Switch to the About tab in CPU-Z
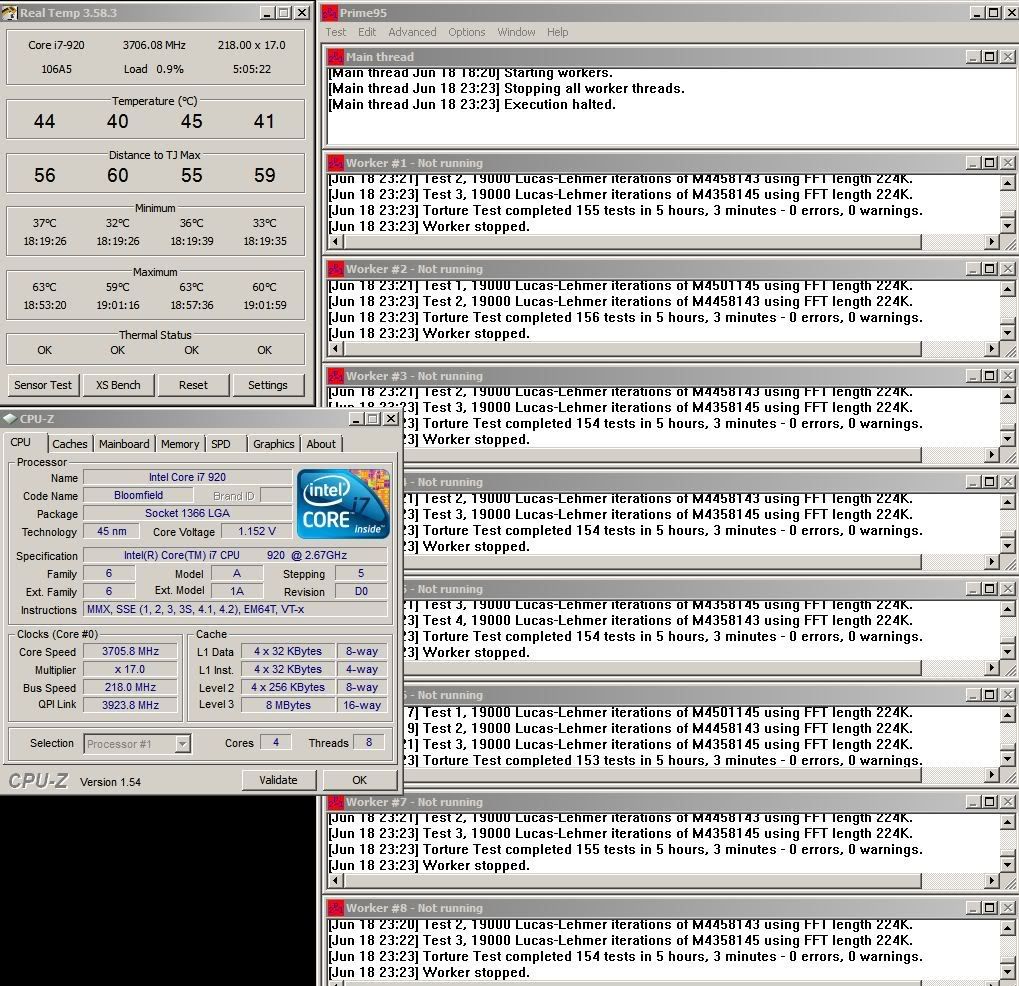 pos(321,444)
